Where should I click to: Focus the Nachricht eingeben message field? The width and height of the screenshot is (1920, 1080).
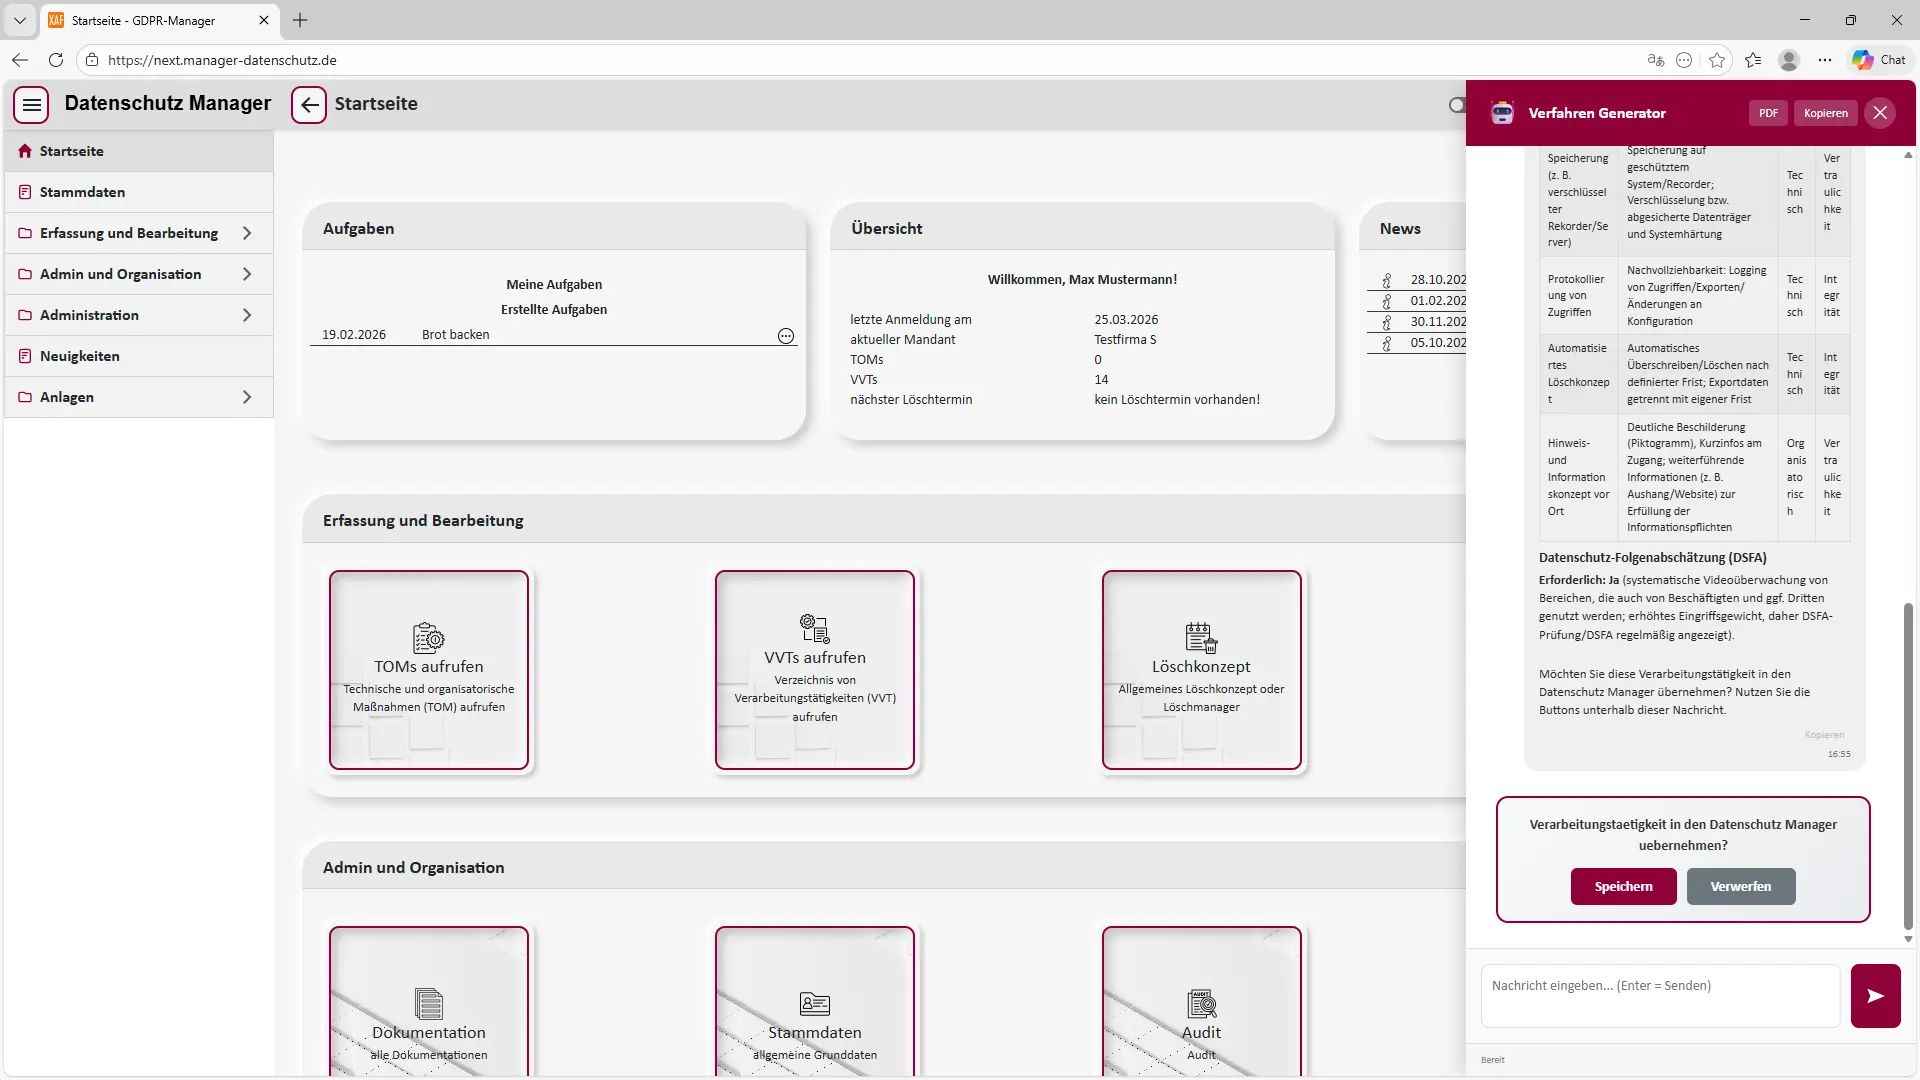(1660, 995)
